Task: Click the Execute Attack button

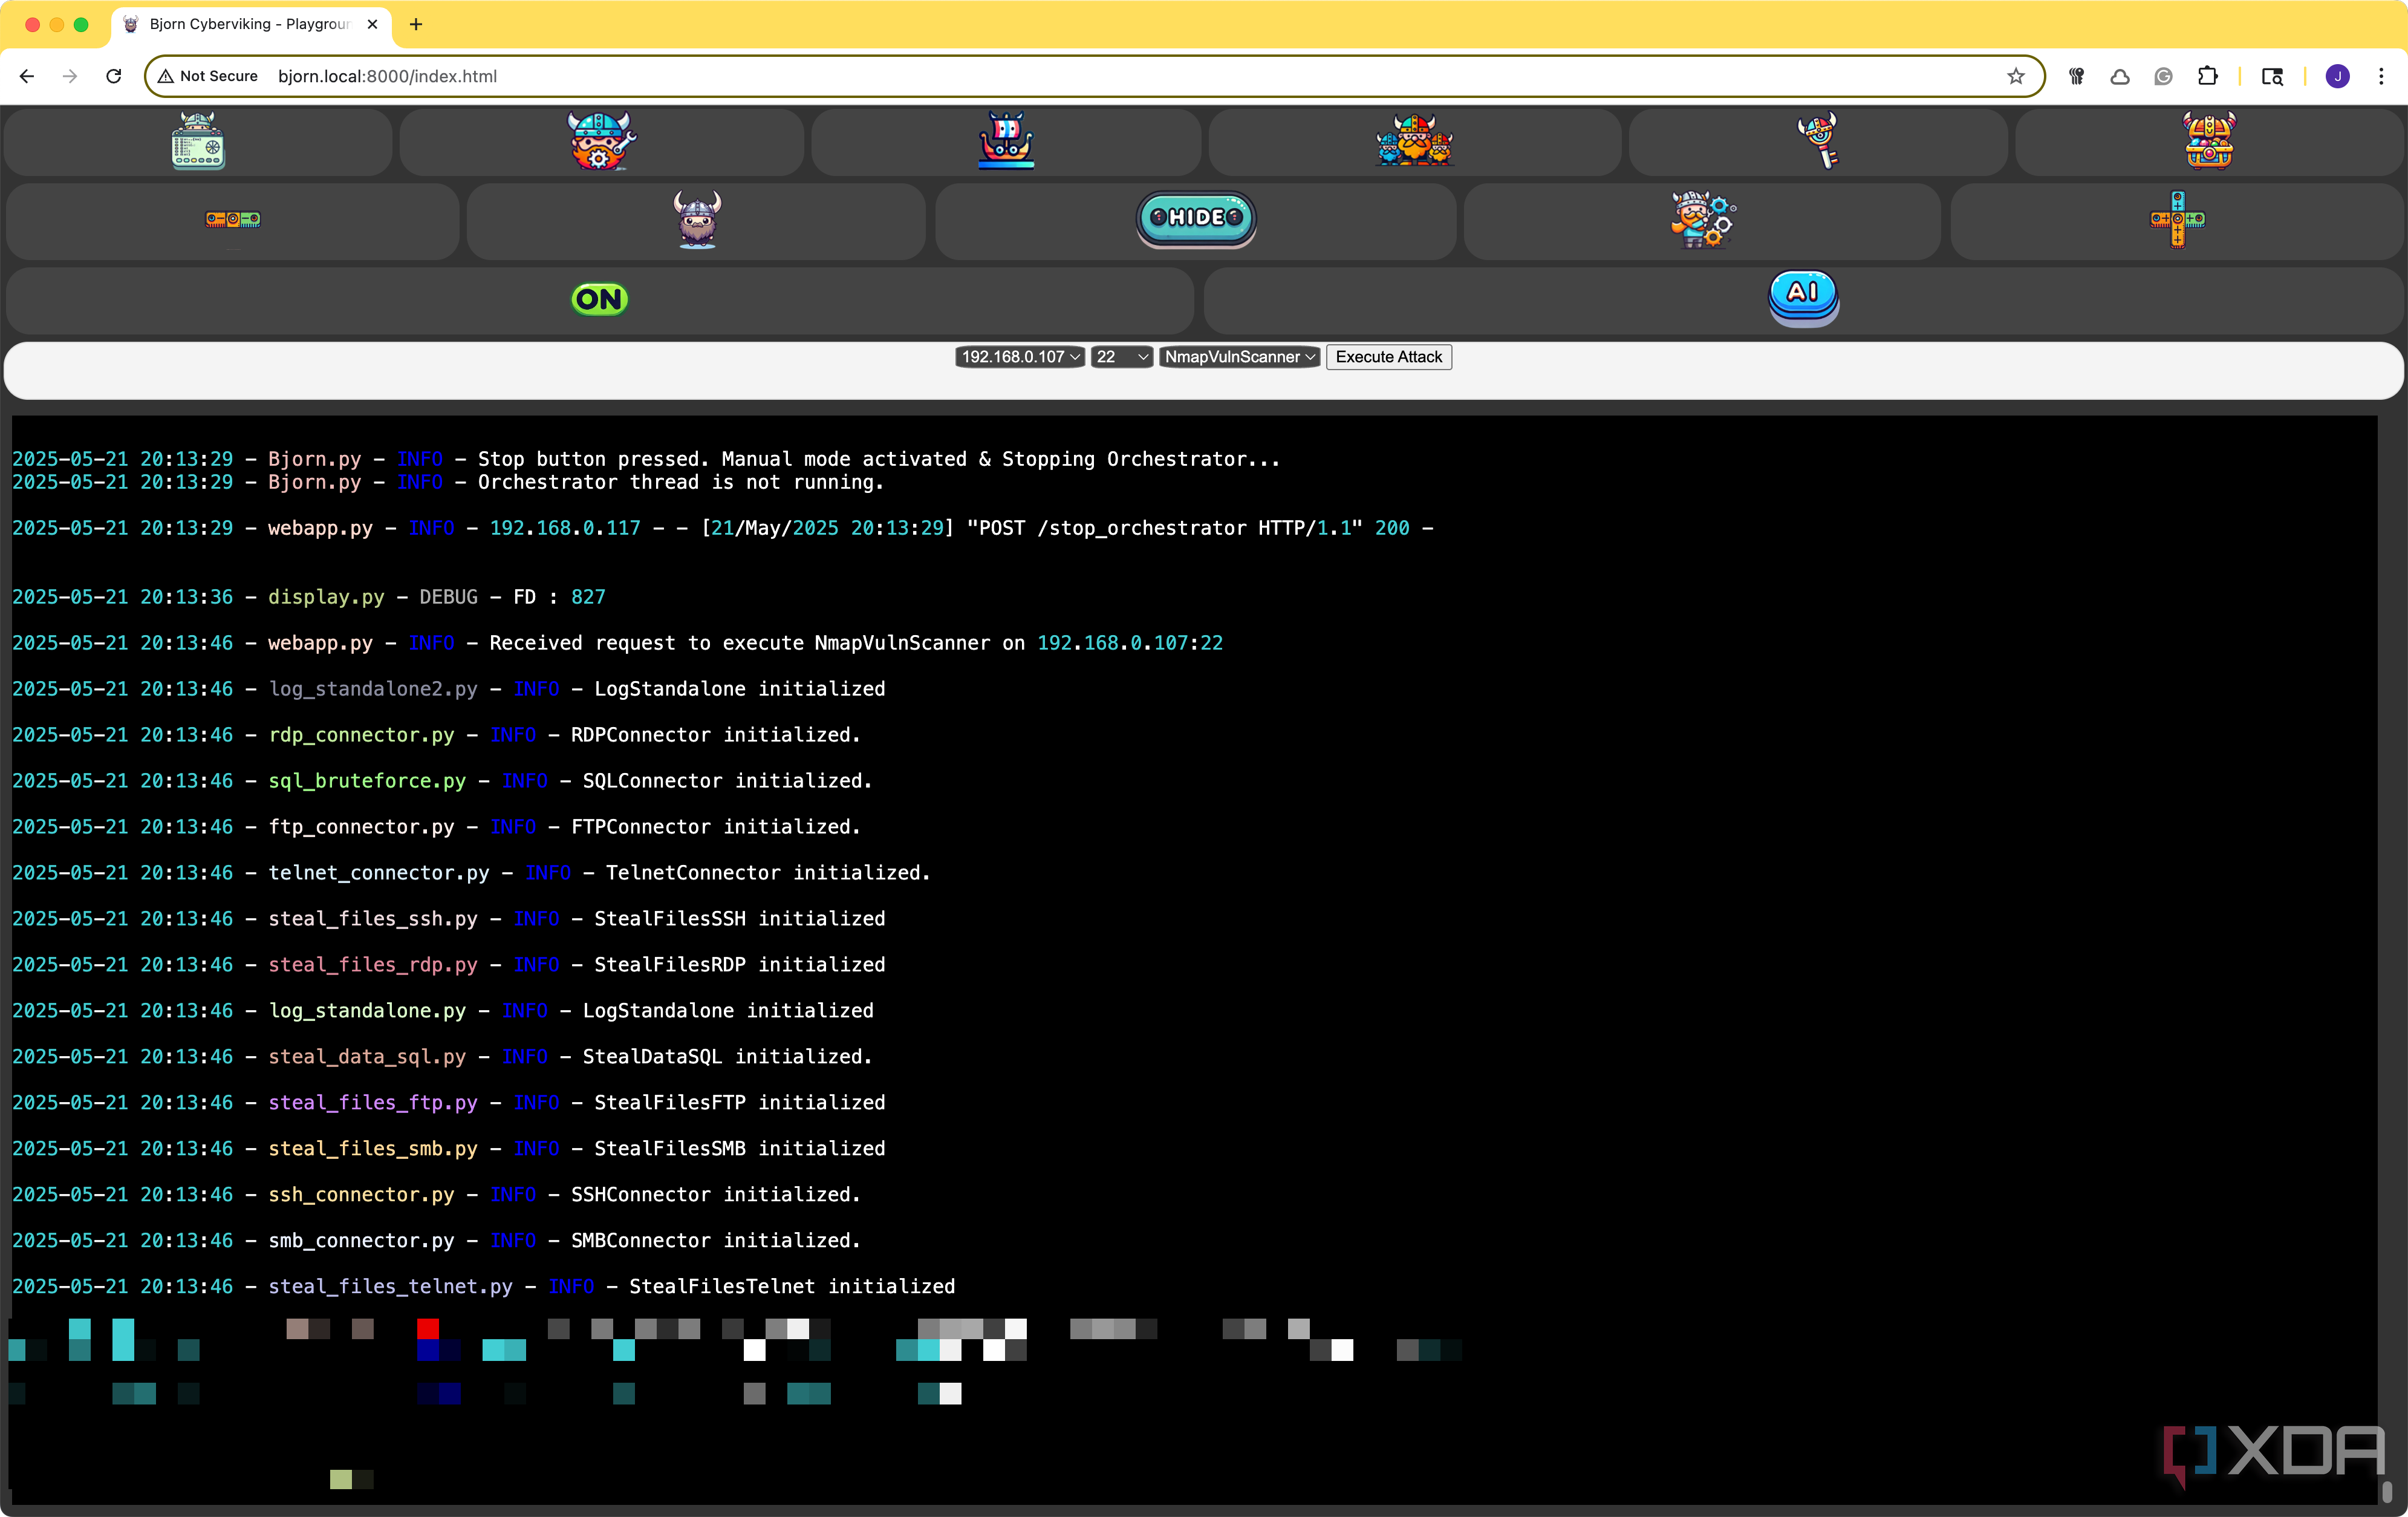Action: [x=1389, y=357]
